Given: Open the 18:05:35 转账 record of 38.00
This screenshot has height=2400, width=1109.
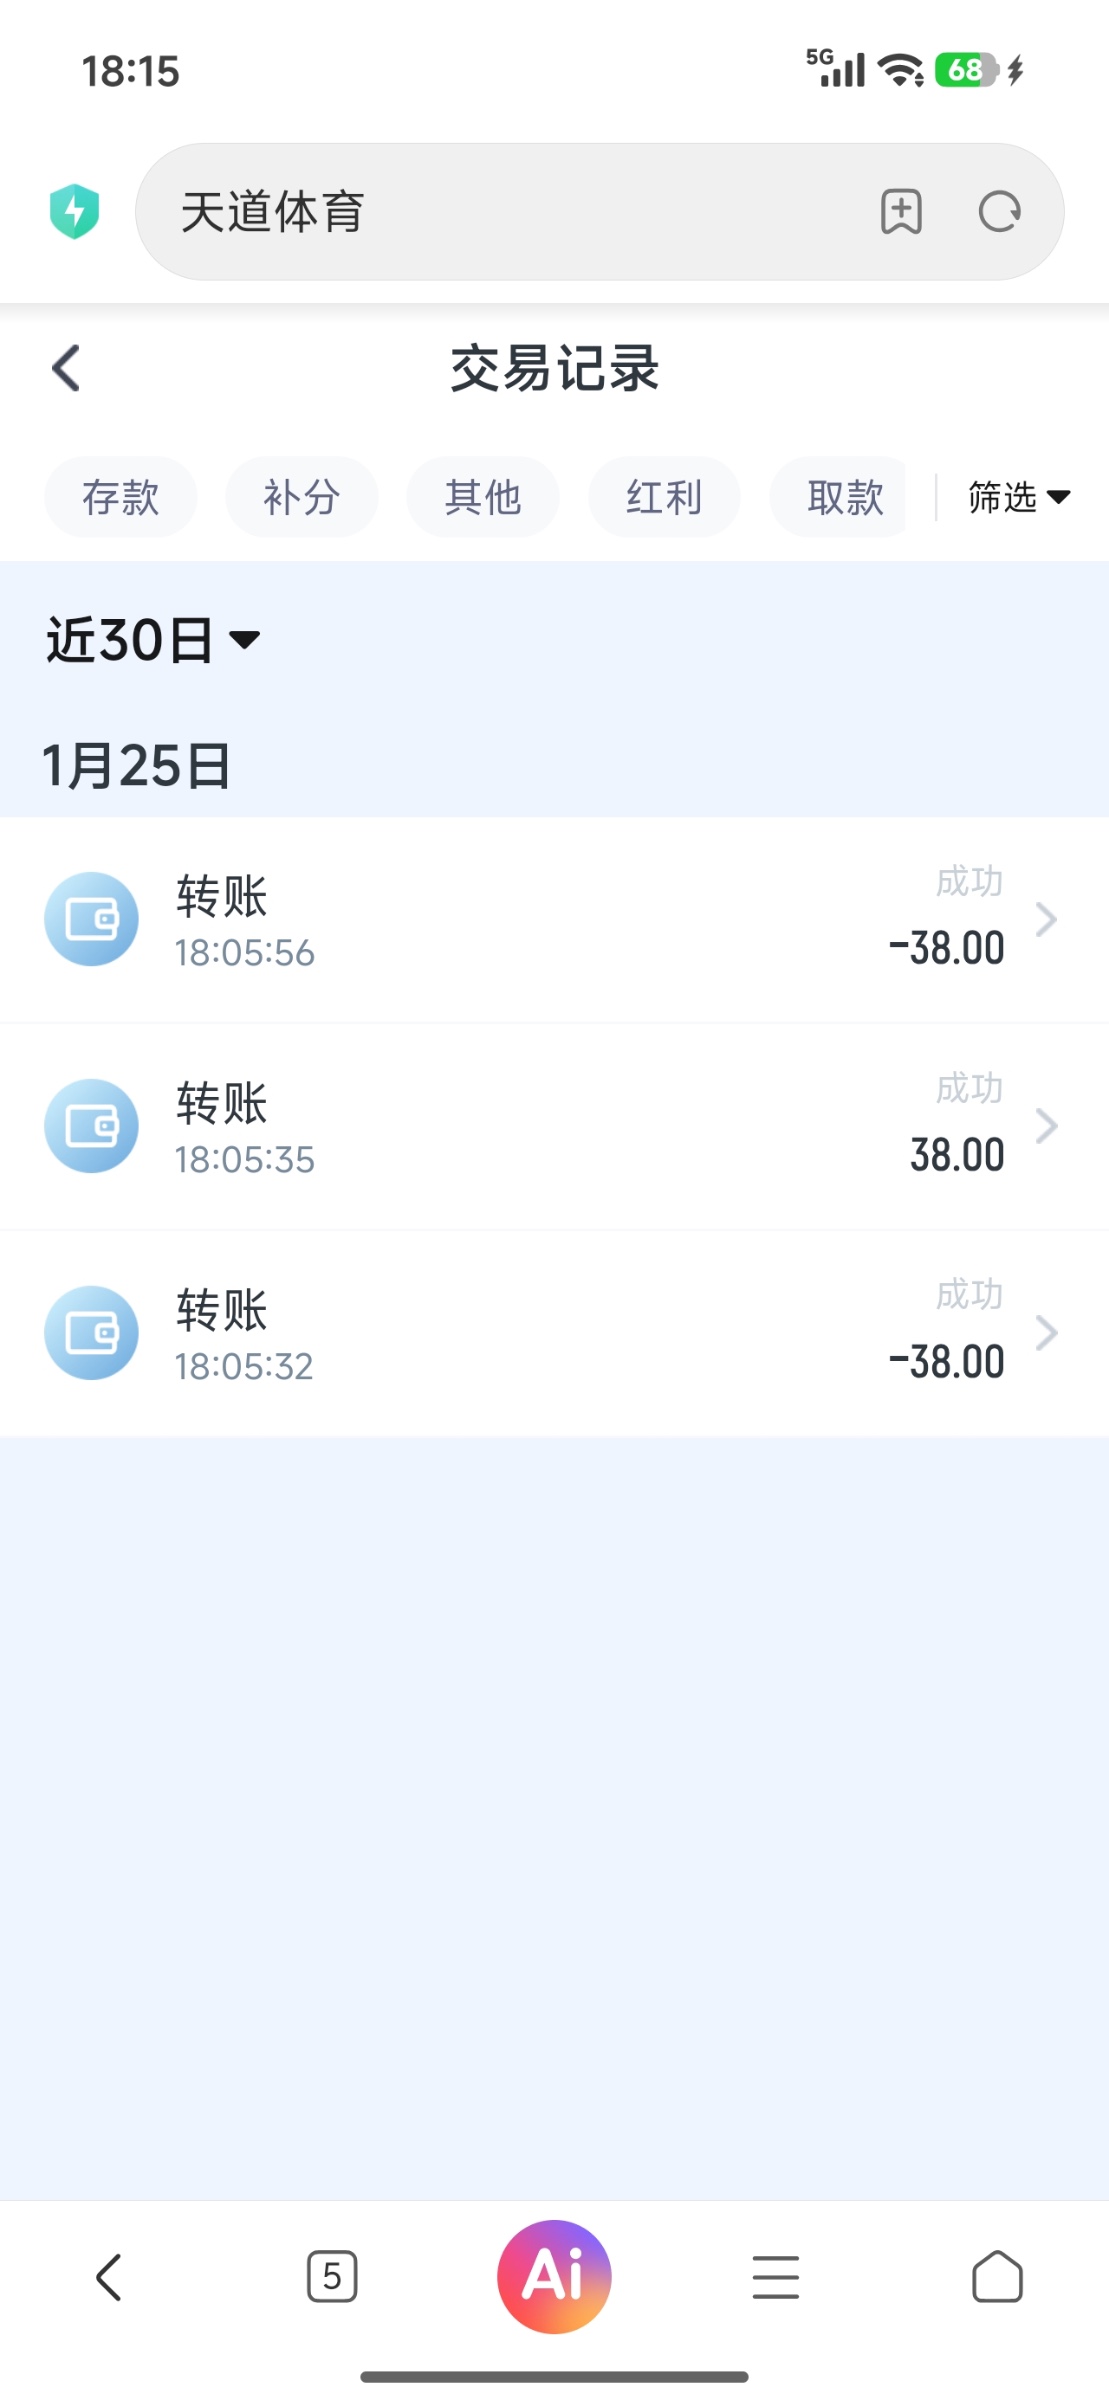Looking at the screenshot, I should (x=554, y=1127).
